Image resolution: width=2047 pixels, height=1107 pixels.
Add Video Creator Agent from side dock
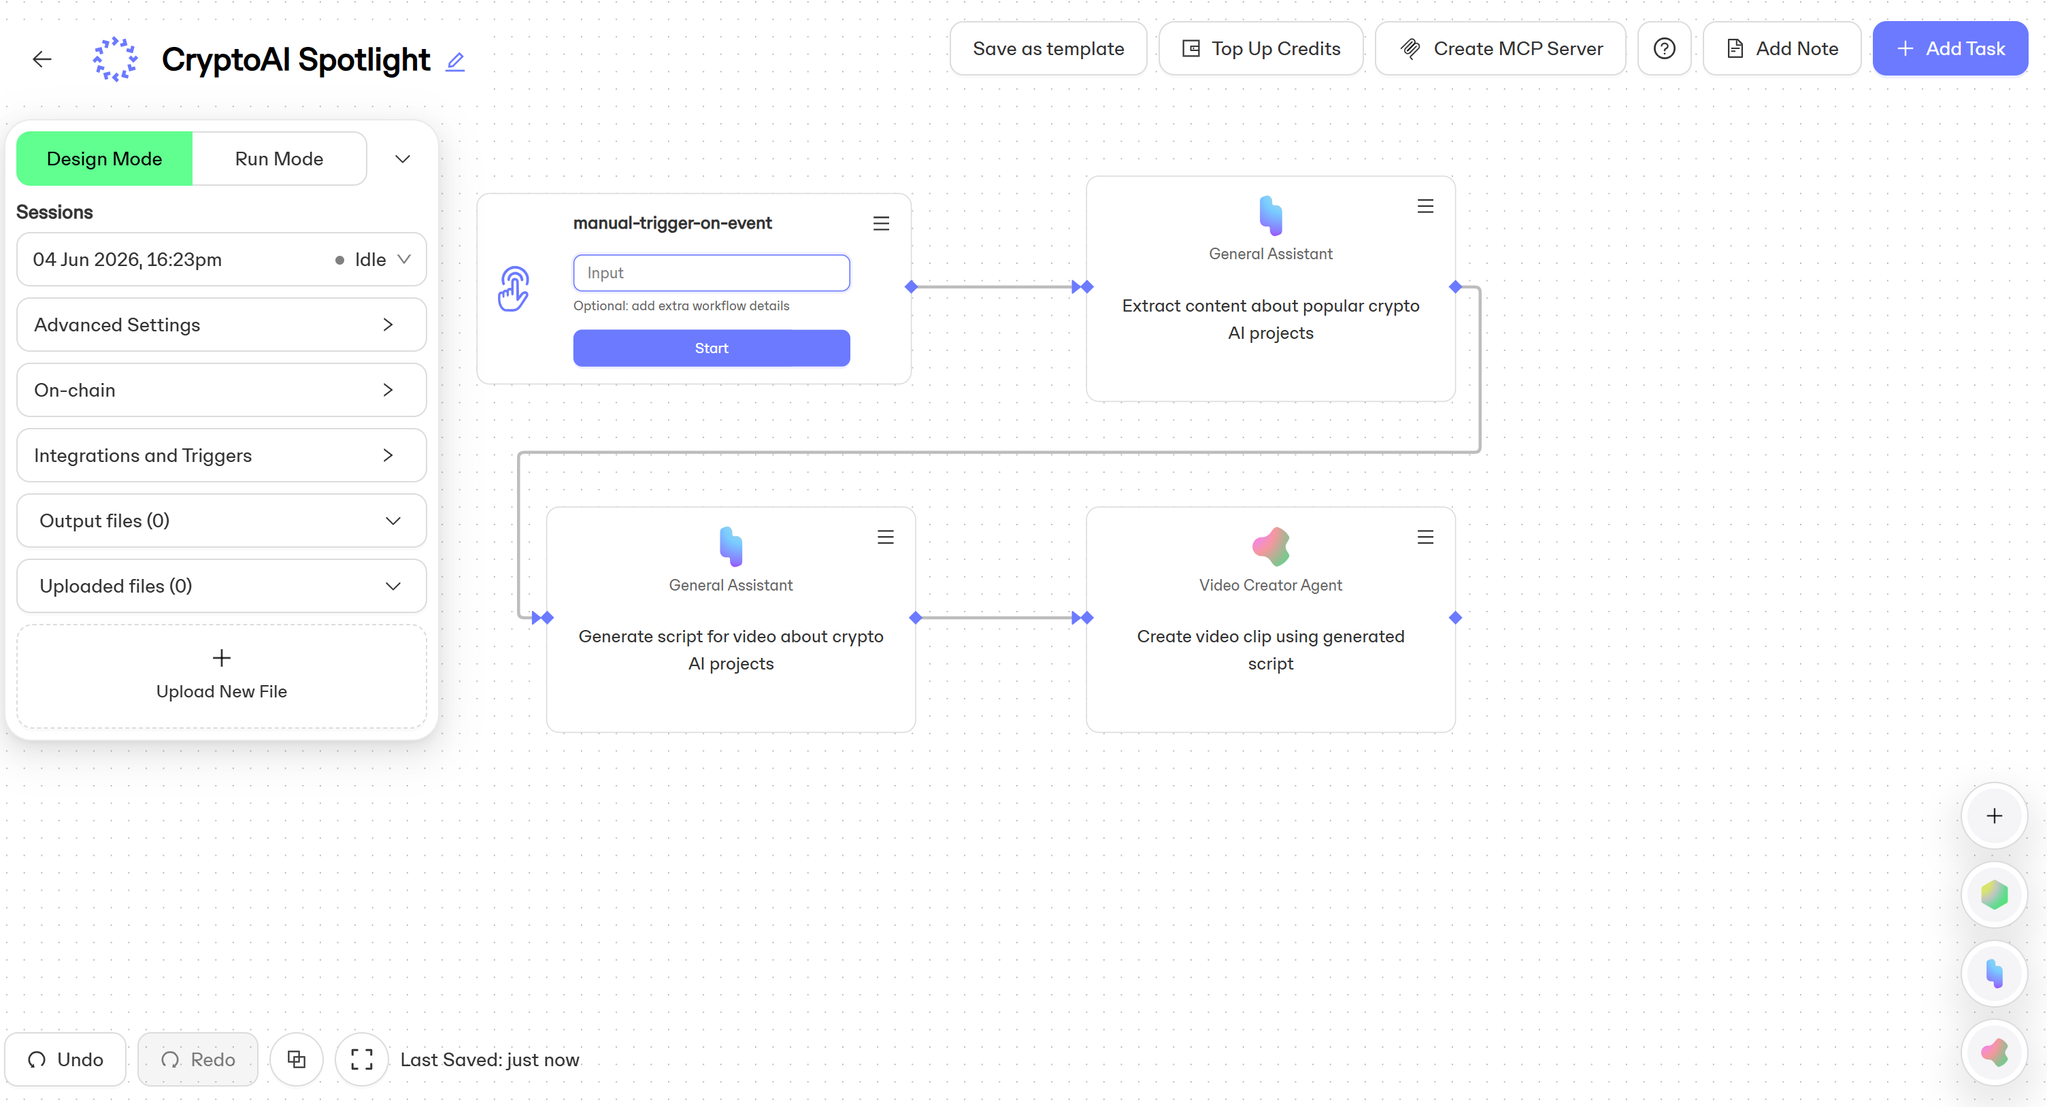pyautogui.click(x=1994, y=1052)
